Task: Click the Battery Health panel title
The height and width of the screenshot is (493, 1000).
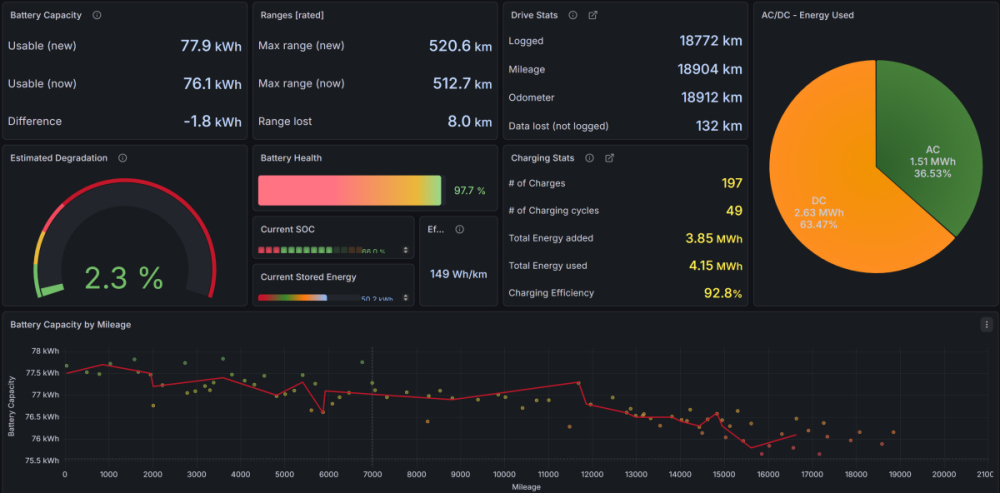Action: tap(291, 158)
